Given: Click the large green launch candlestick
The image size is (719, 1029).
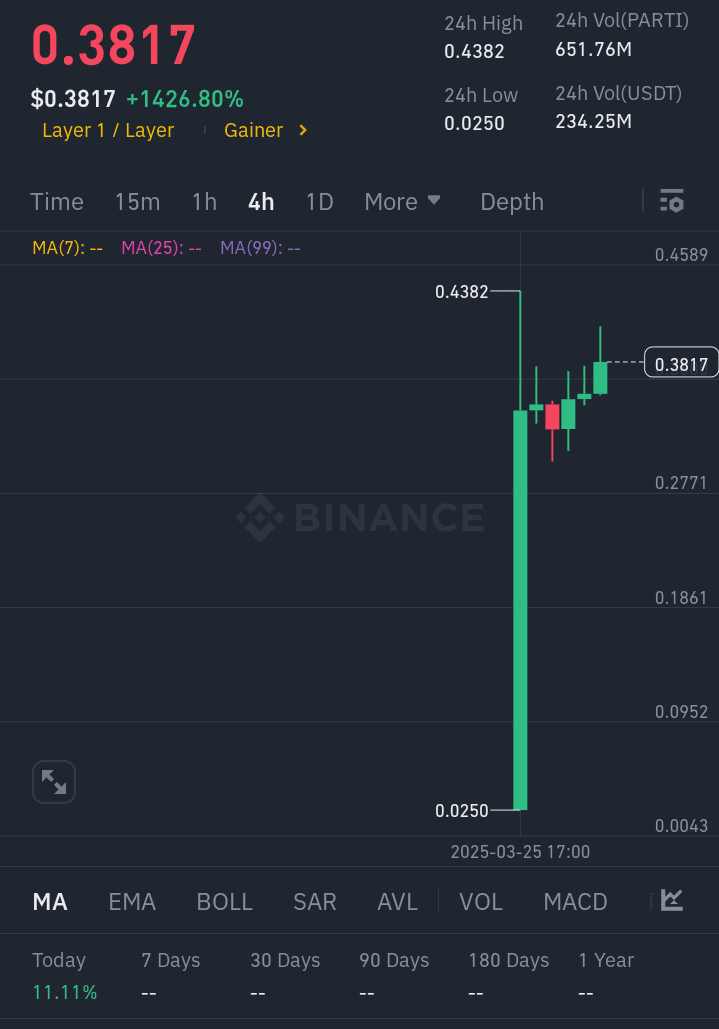Looking at the screenshot, I should [x=520, y=610].
